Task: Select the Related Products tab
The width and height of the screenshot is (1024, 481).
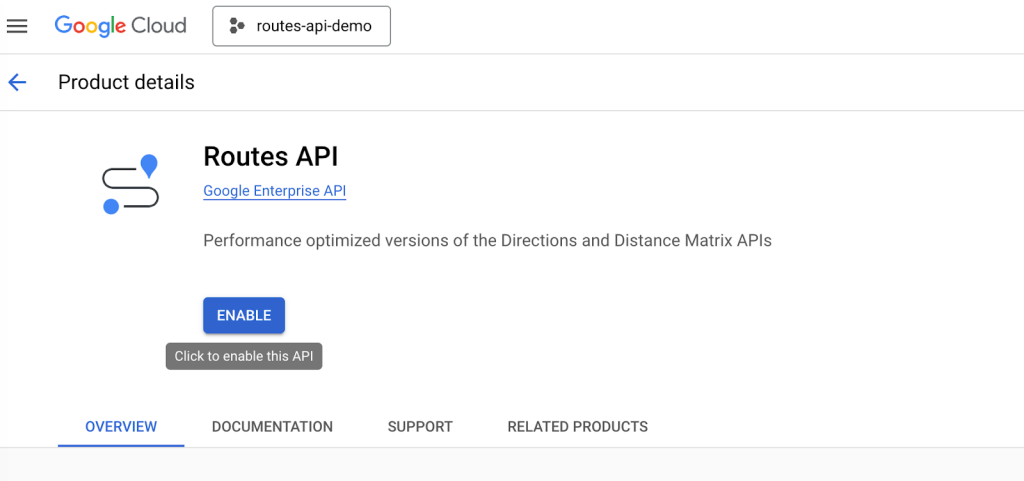Action: pyautogui.click(x=577, y=426)
